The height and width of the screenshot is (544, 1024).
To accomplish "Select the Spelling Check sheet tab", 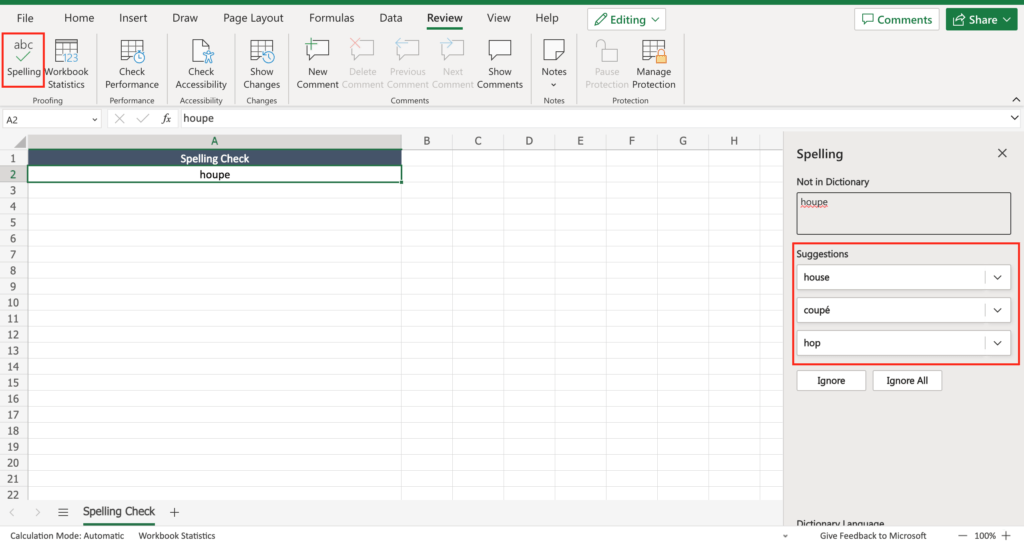I will [119, 512].
